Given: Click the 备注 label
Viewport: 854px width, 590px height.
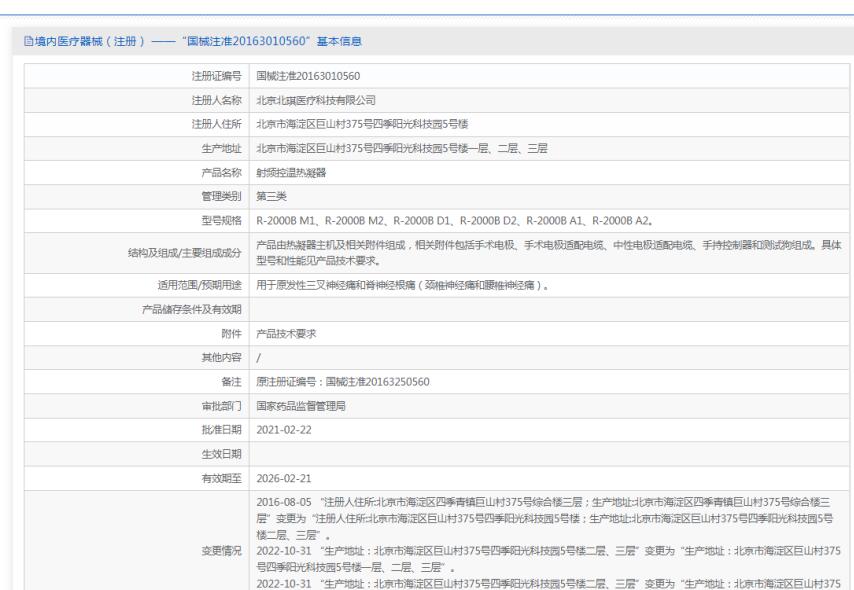Looking at the screenshot, I should pyautogui.click(x=231, y=382).
